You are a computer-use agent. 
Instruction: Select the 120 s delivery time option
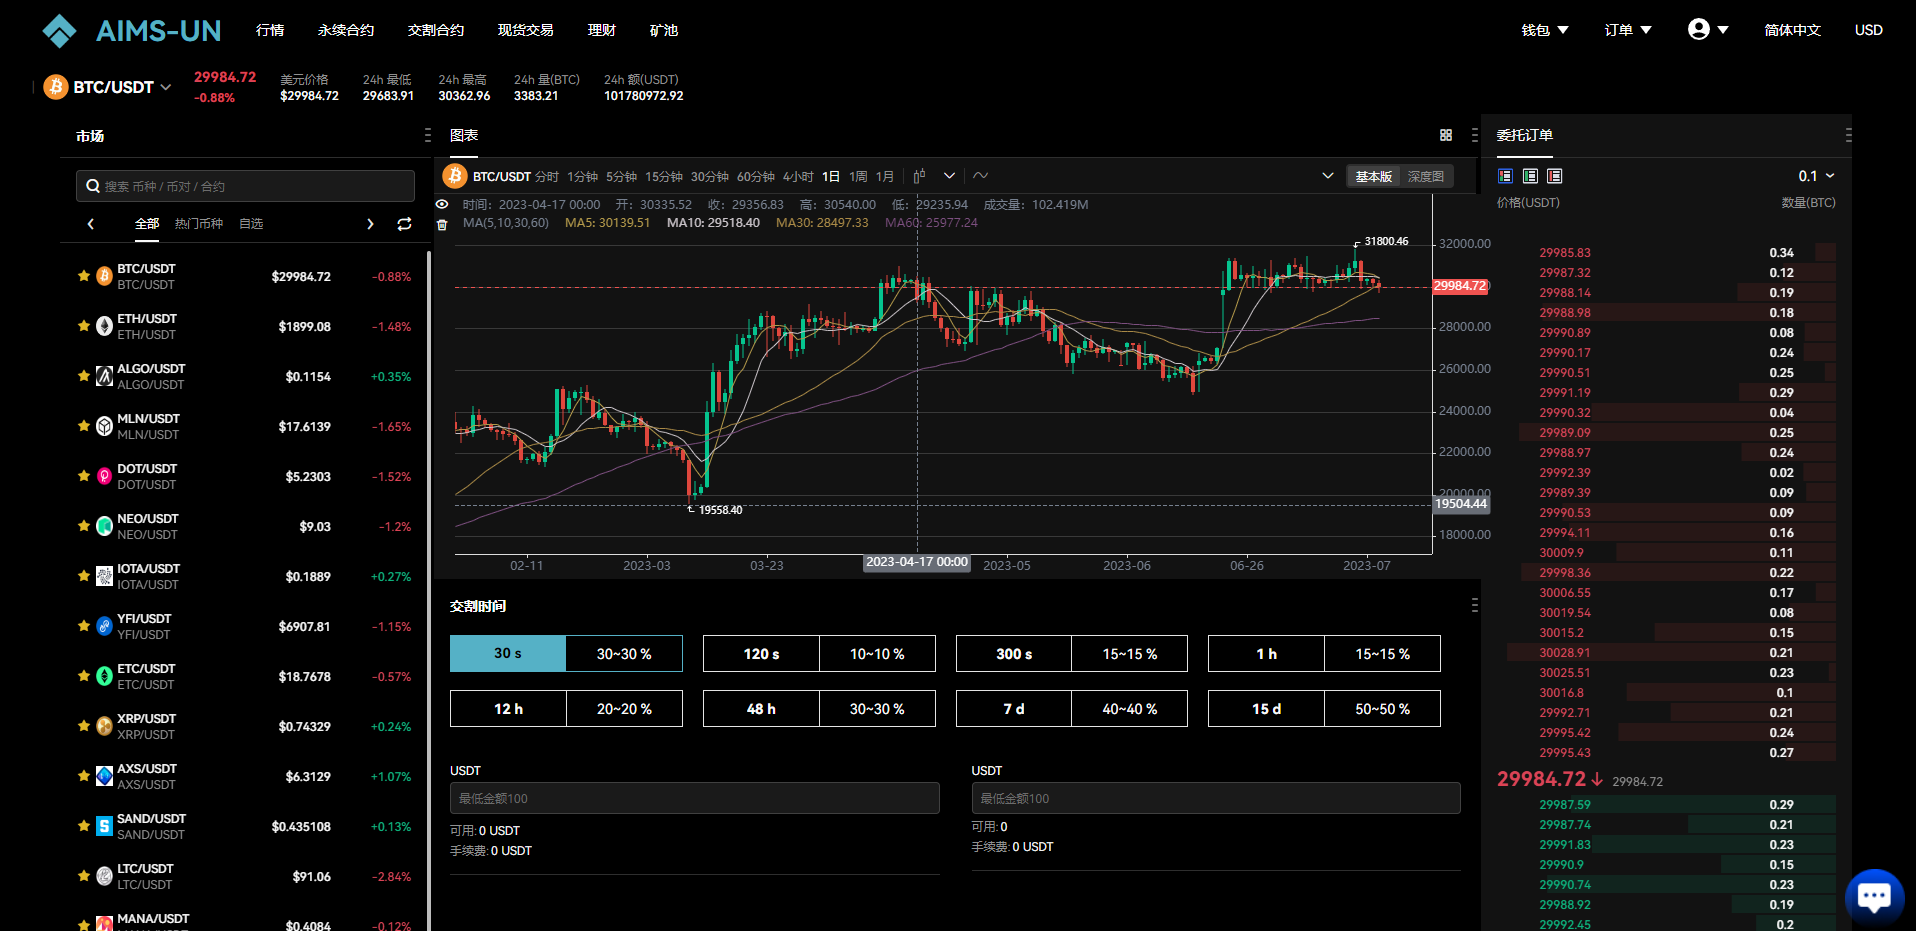coord(761,653)
